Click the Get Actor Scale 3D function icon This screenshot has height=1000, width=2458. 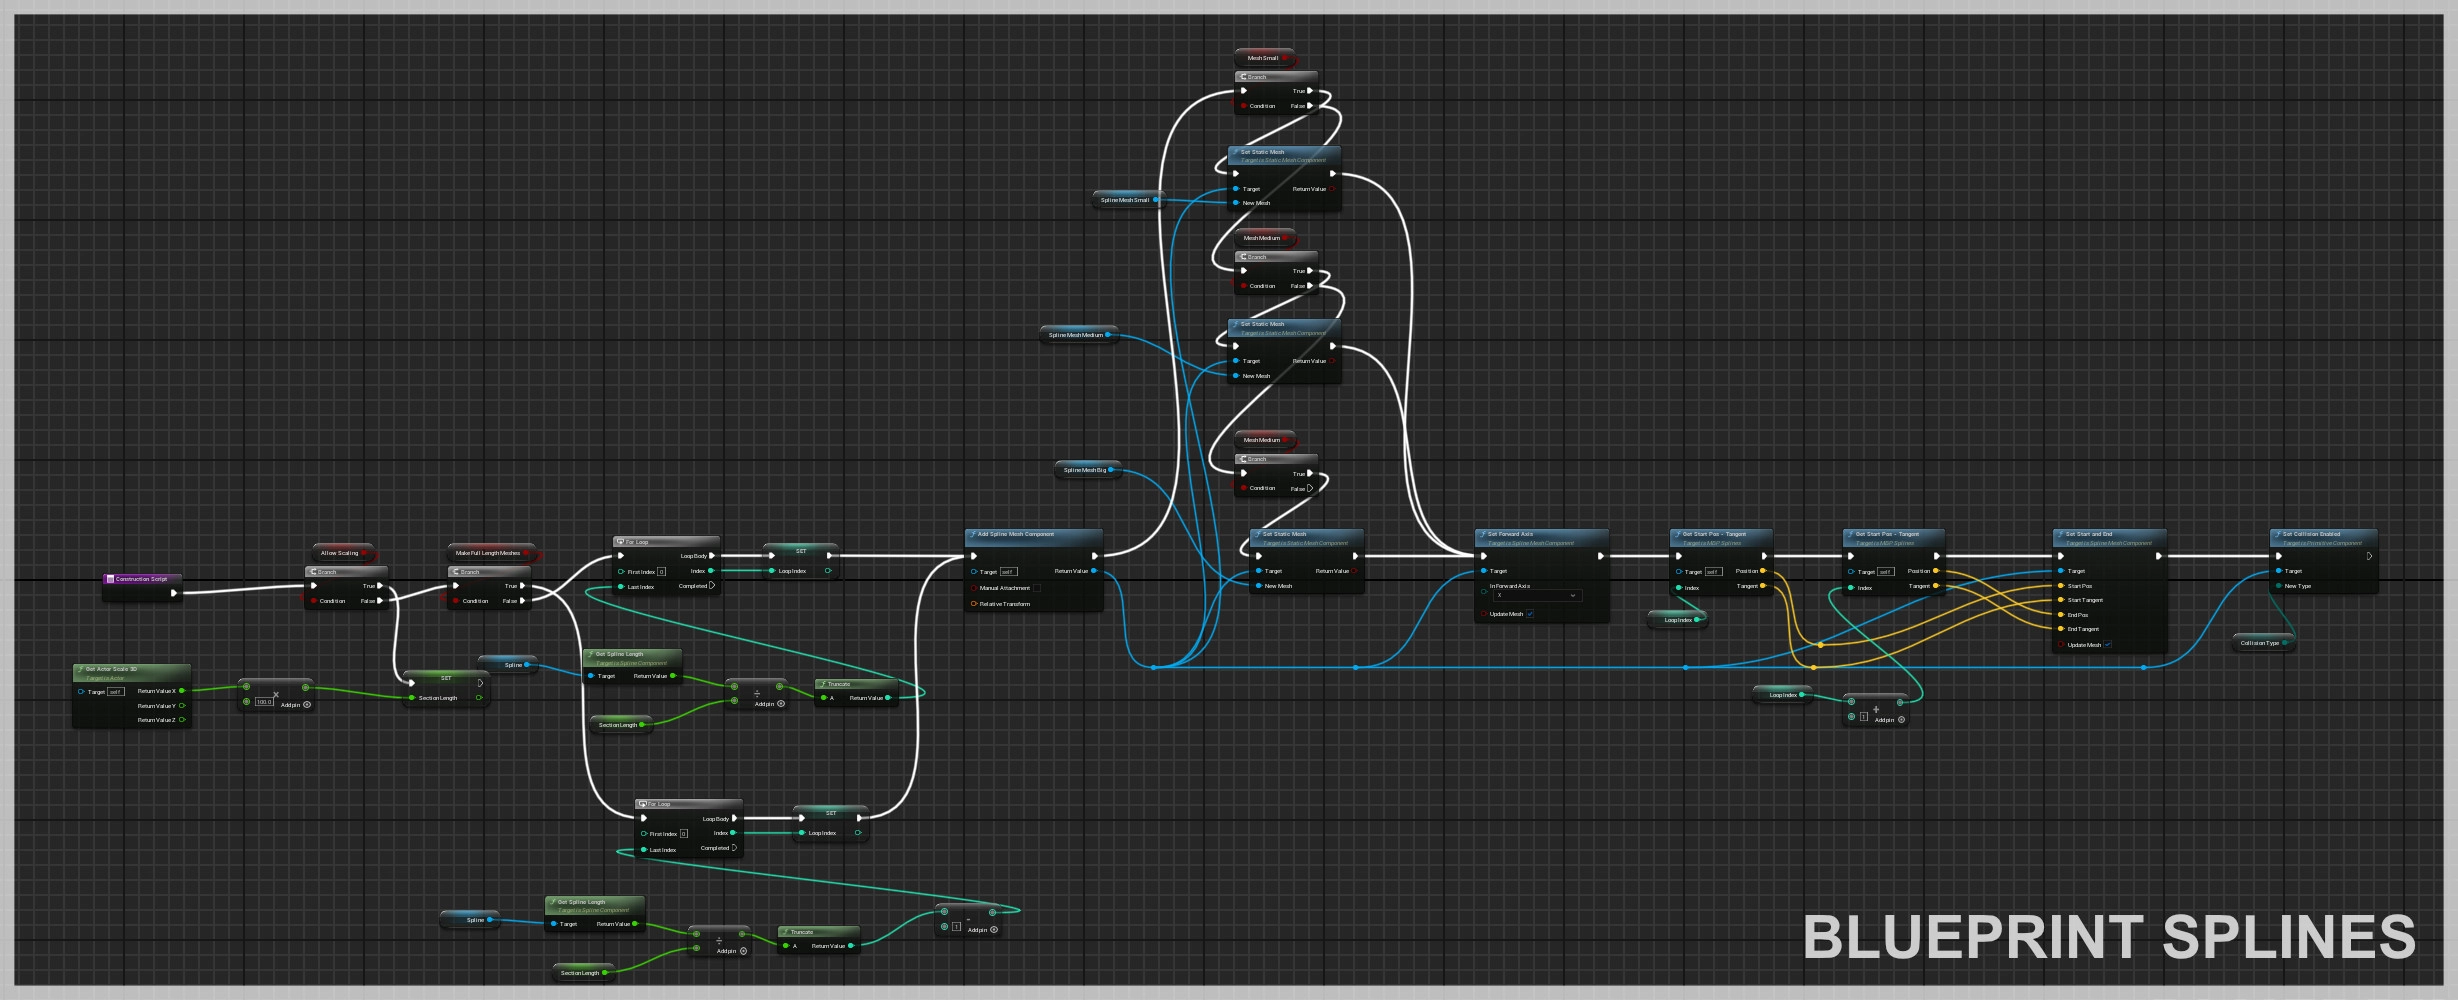pyautogui.click(x=80, y=669)
